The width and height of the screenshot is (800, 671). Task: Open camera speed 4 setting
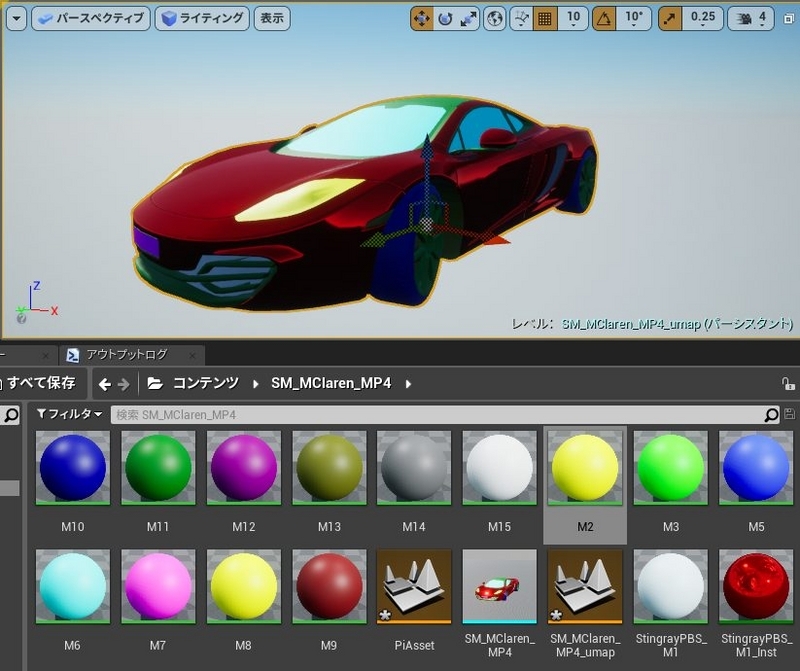[751, 19]
